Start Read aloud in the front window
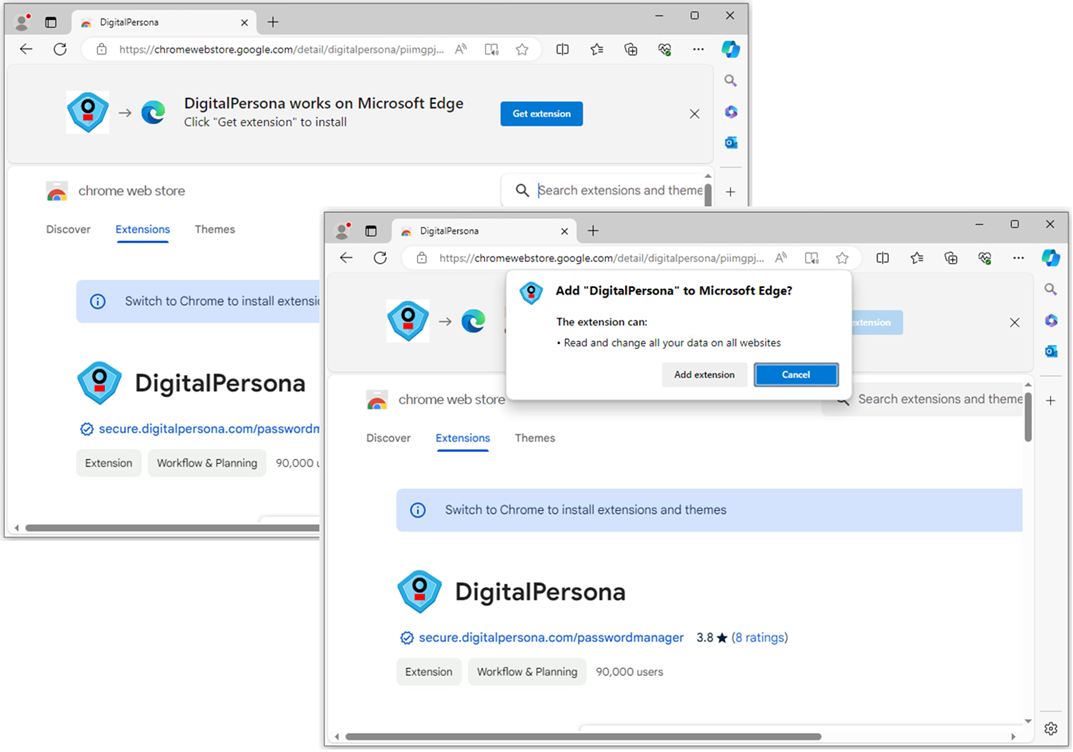Viewport: 1073px width, 752px height. (x=781, y=258)
